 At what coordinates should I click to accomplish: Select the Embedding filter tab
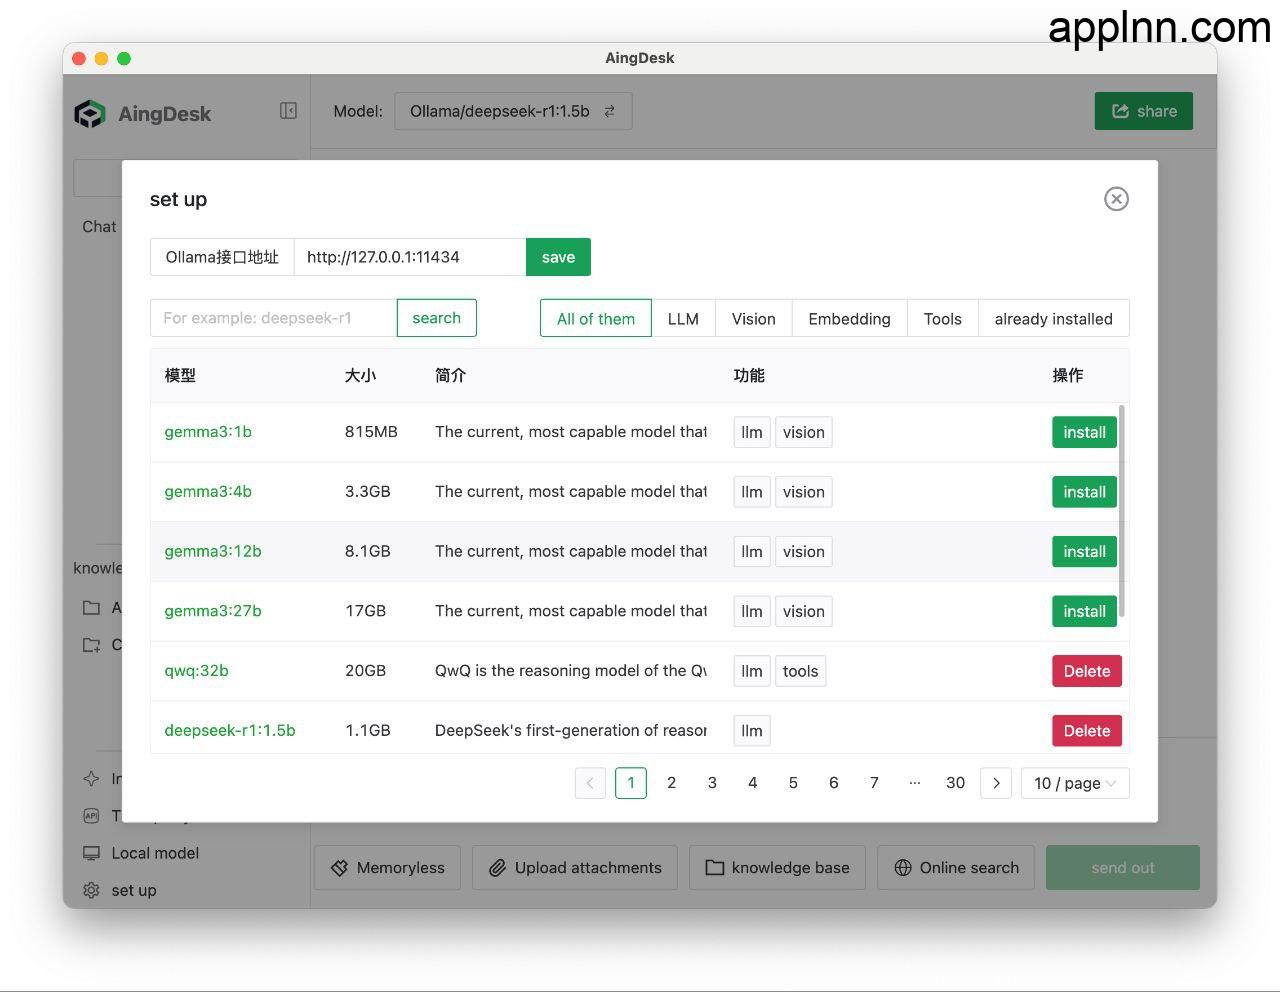(x=849, y=319)
